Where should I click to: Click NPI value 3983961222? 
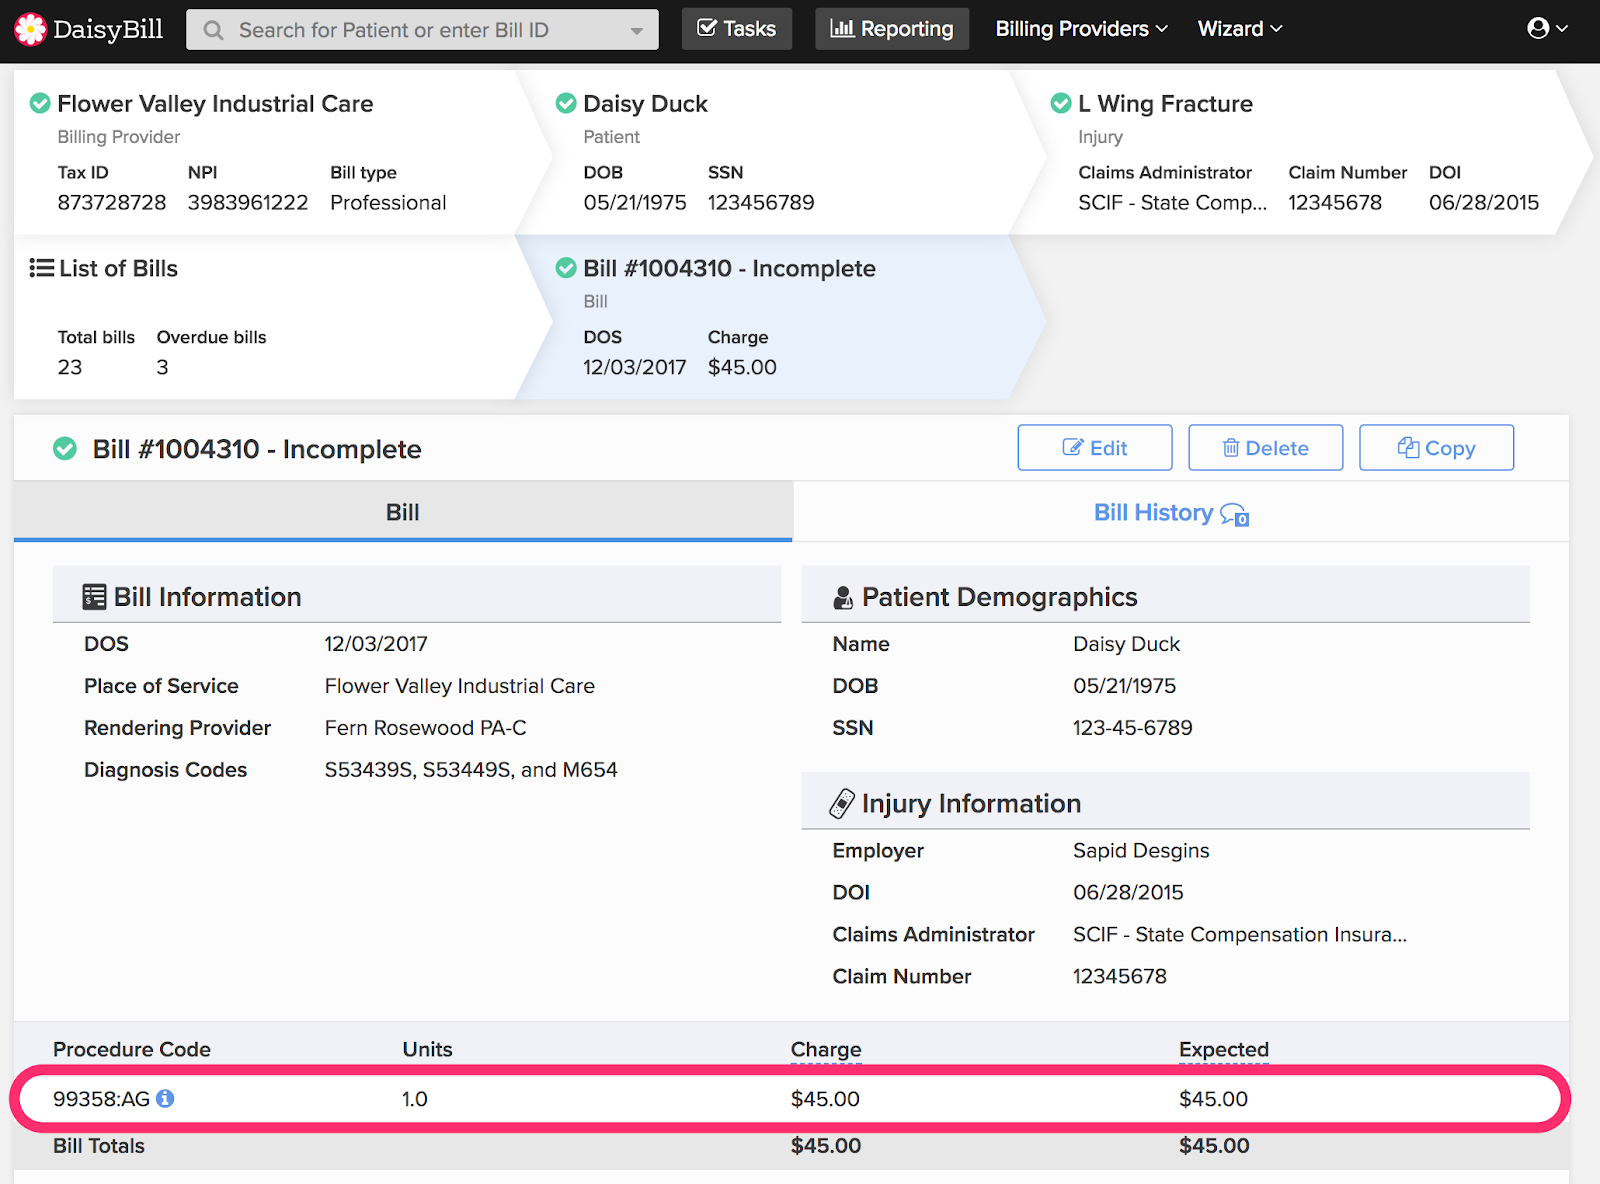pos(248,203)
